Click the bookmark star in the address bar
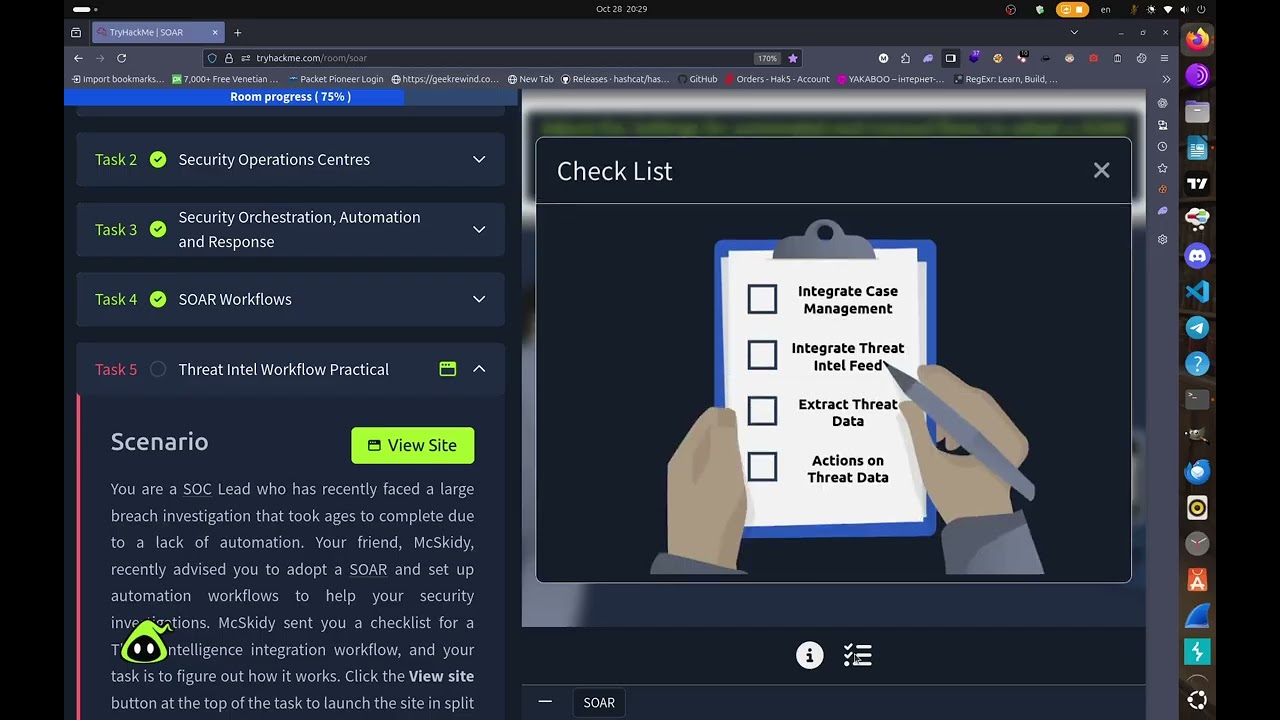The height and width of the screenshot is (720, 1280). tap(793, 58)
